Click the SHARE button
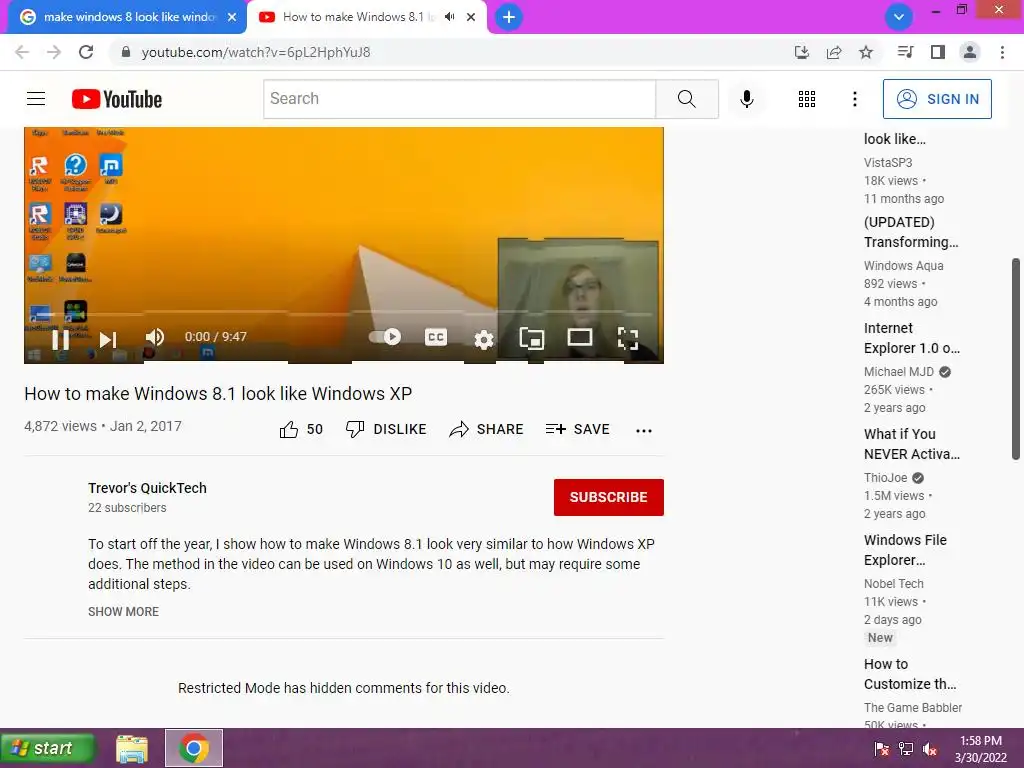Screen dimensions: 1024x768 point(487,429)
